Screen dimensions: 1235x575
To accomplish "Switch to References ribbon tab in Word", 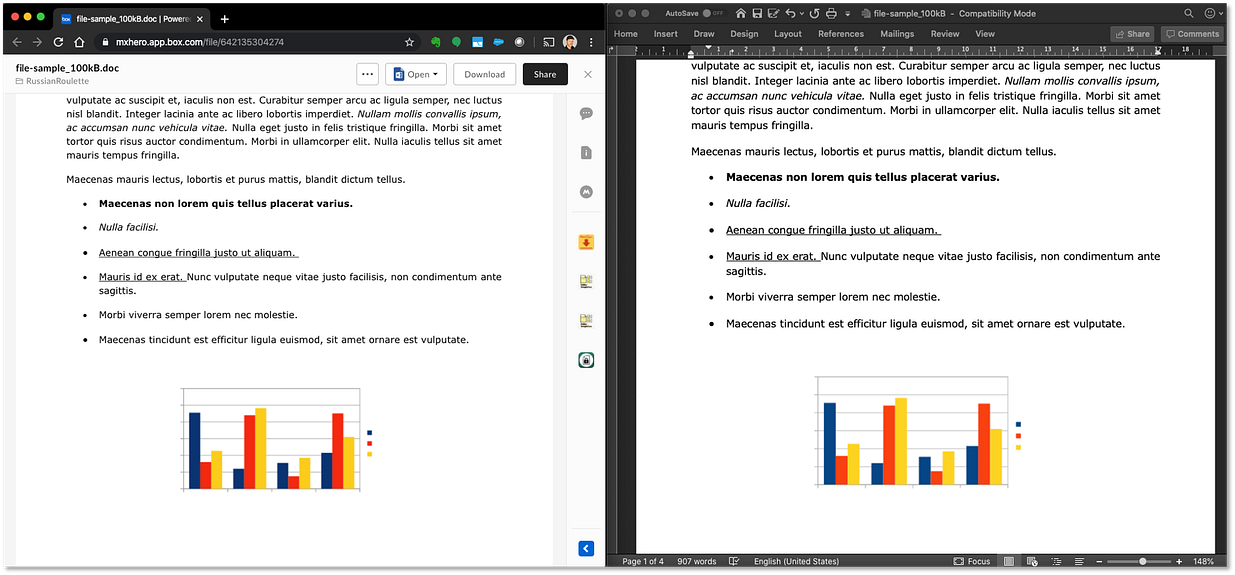I will (841, 34).
